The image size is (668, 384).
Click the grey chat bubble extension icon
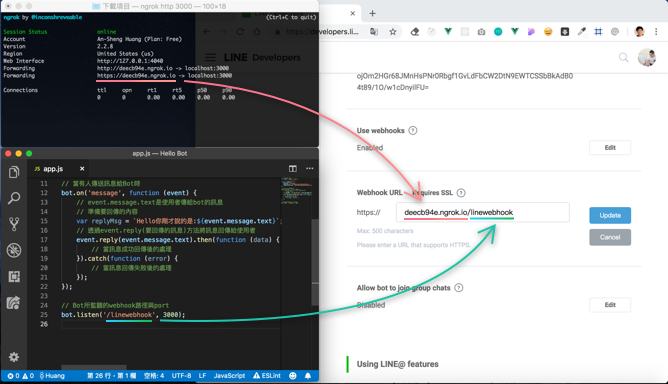pyautogui.click(x=615, y=32)
